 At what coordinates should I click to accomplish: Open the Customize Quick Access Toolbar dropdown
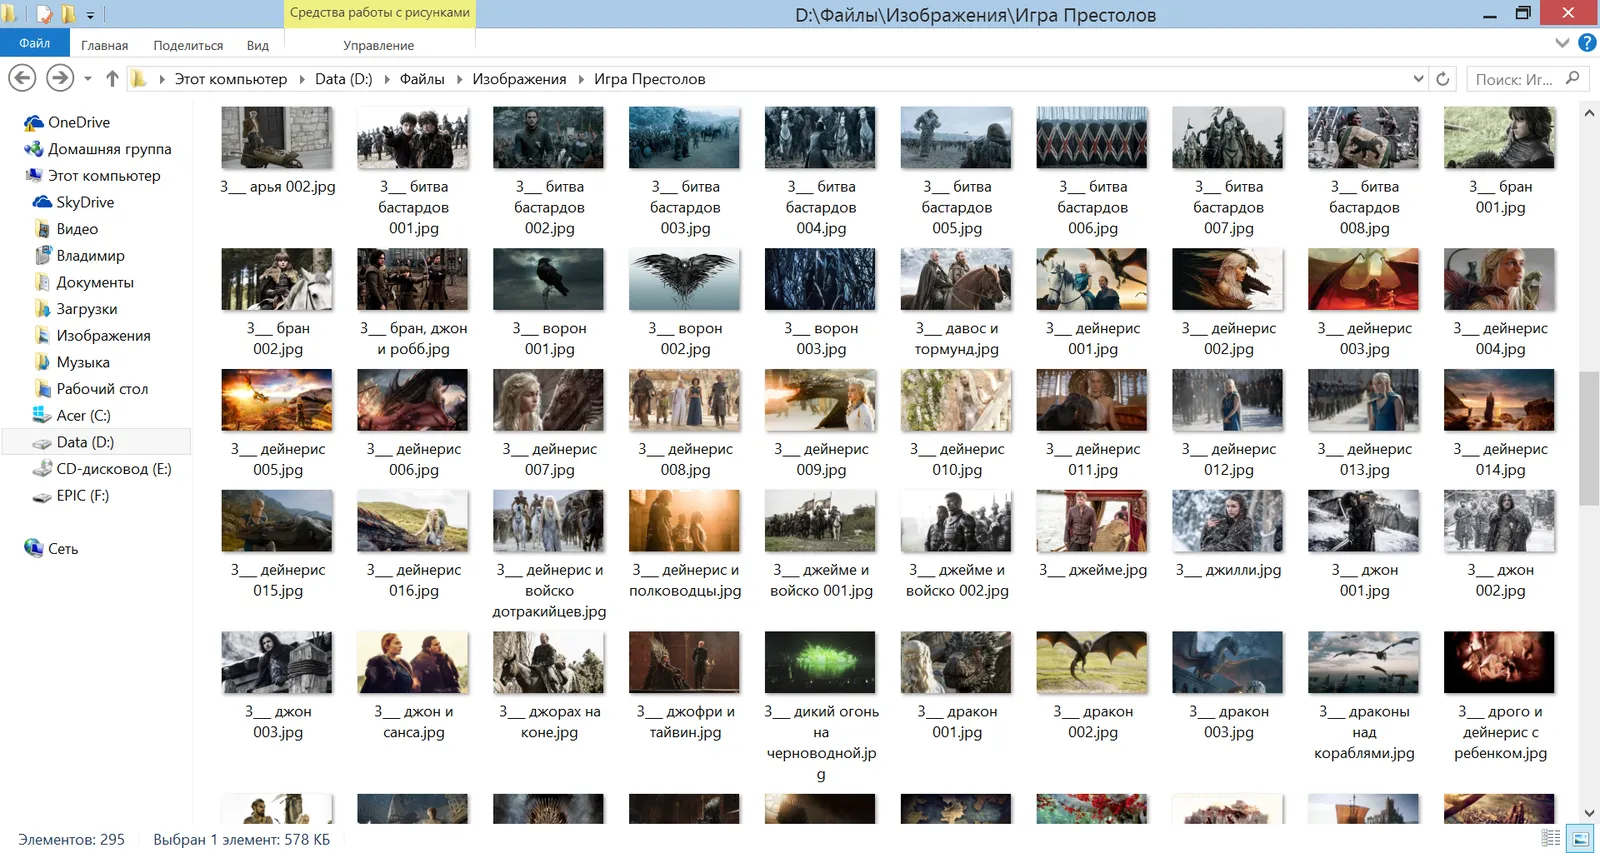(x=90, y=15)
